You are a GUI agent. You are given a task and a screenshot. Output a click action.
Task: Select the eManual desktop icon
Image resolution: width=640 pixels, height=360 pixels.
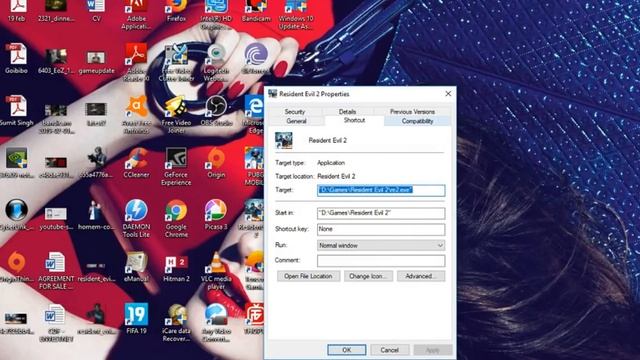click(136, 267)
